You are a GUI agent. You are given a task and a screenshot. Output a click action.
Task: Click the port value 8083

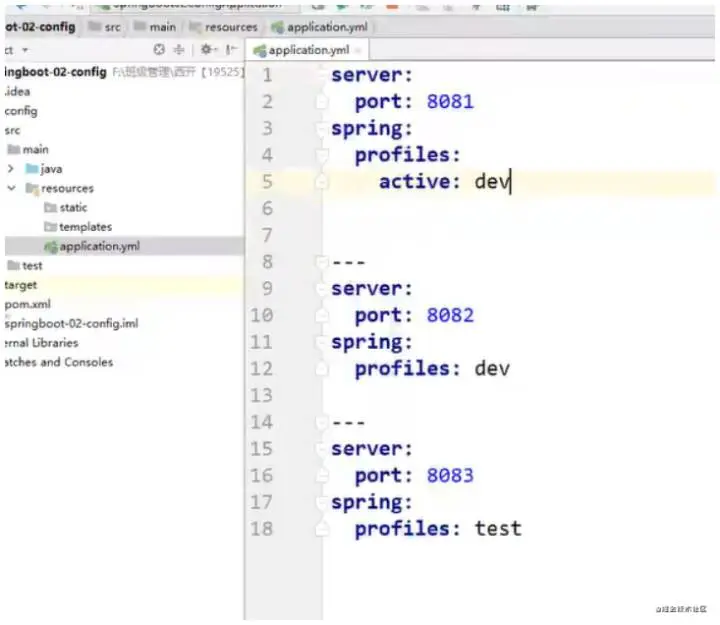tap(450, 476)
